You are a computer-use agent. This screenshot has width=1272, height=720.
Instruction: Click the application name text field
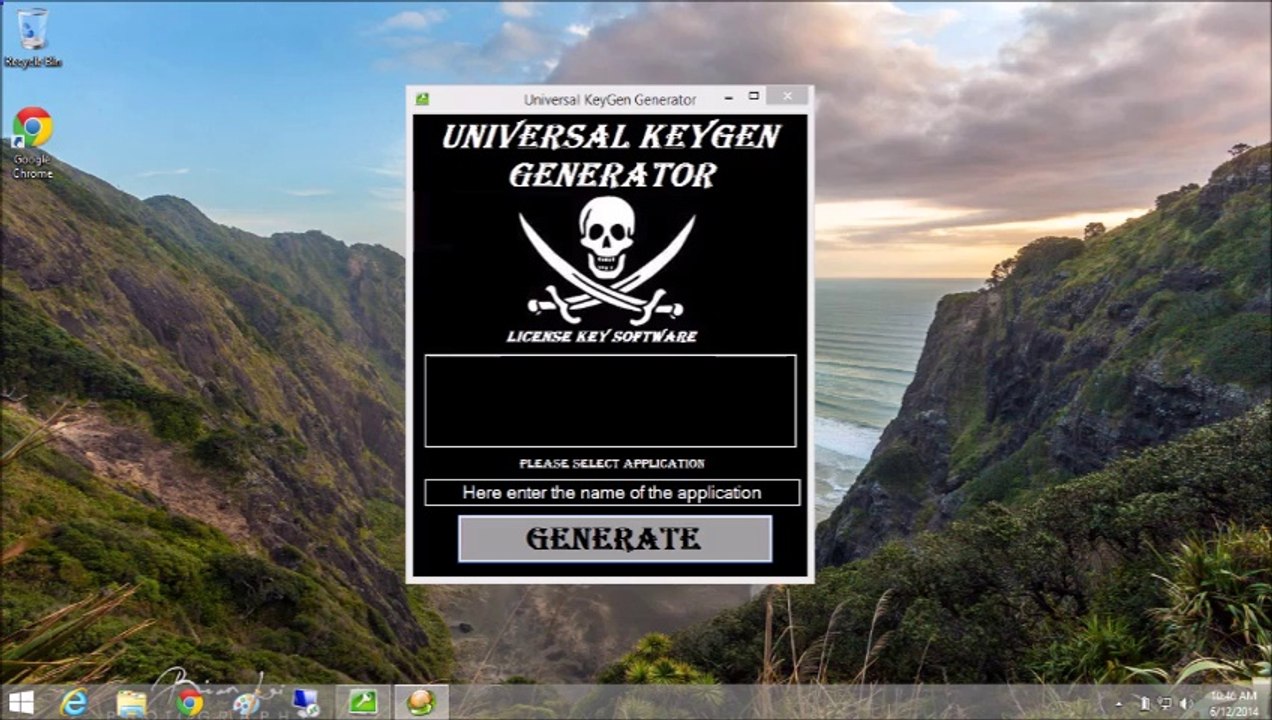[611, 493]
